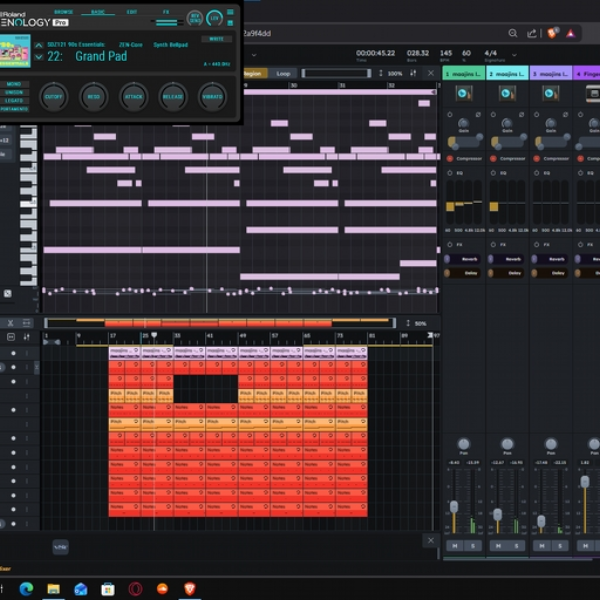Click the piano roll settings sliders icon
This screenshot has width=600, height=600.
pos(413,73)
